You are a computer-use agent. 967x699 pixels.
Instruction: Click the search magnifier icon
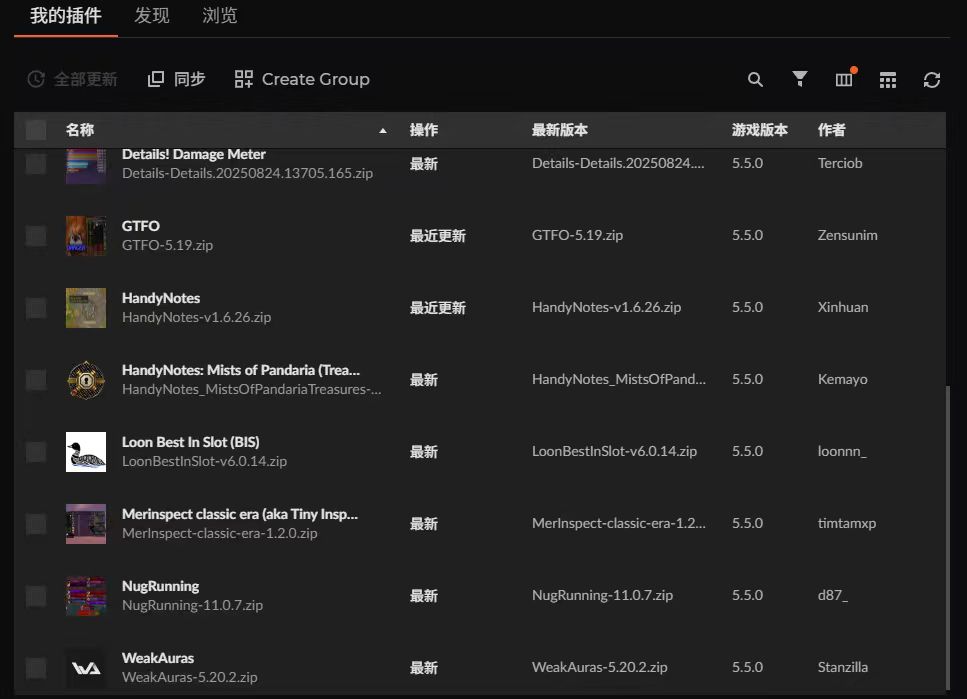point(755,80)
